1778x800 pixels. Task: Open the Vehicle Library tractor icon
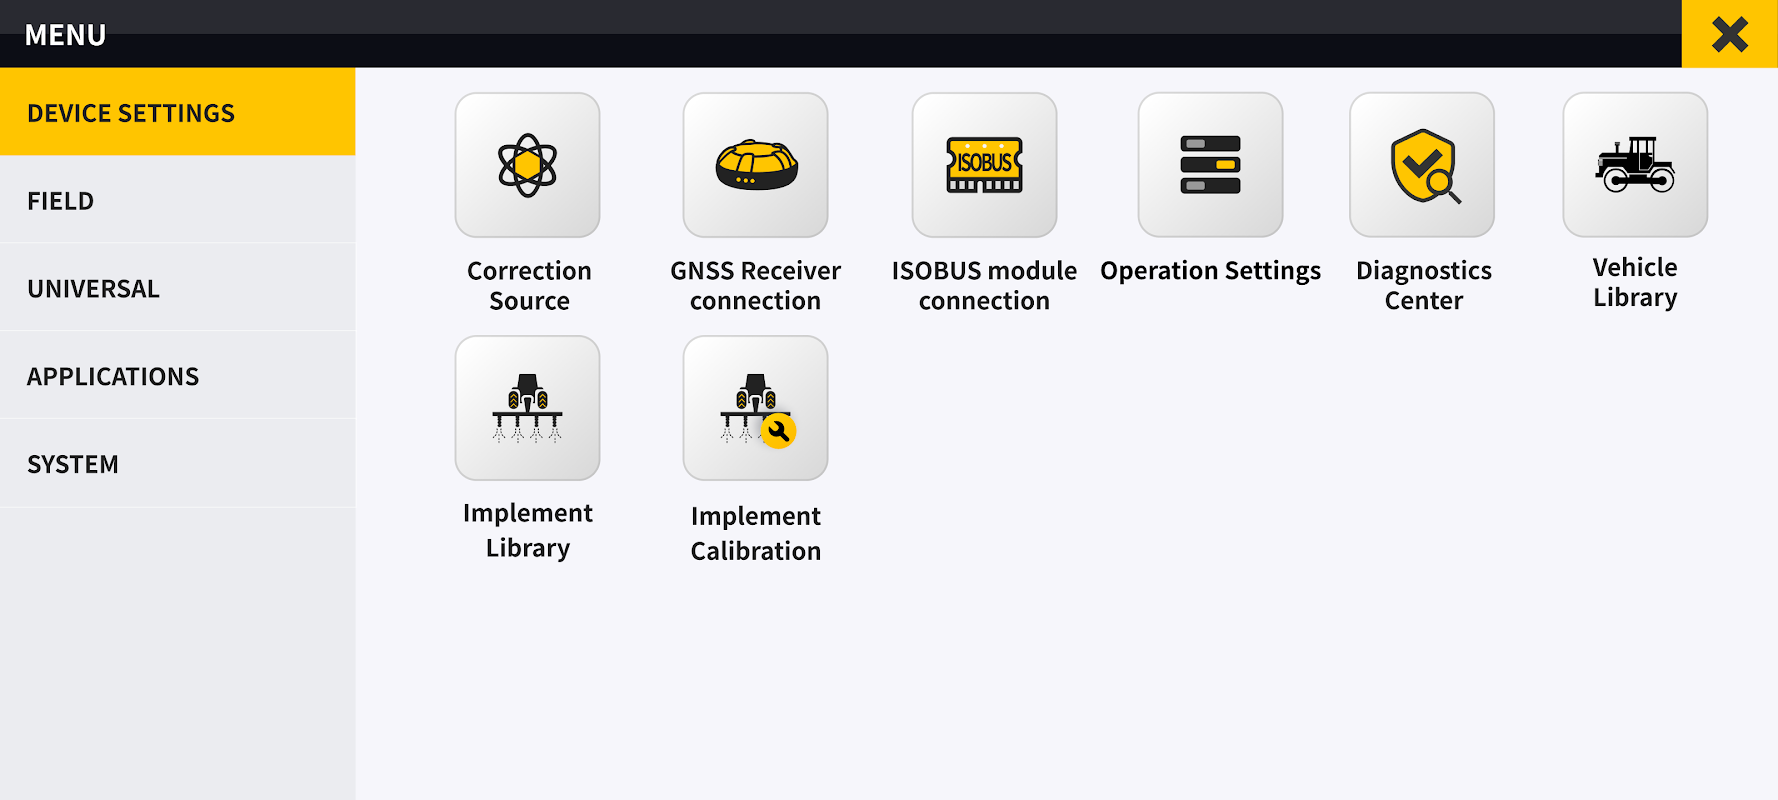click(x=1635, y=165)
